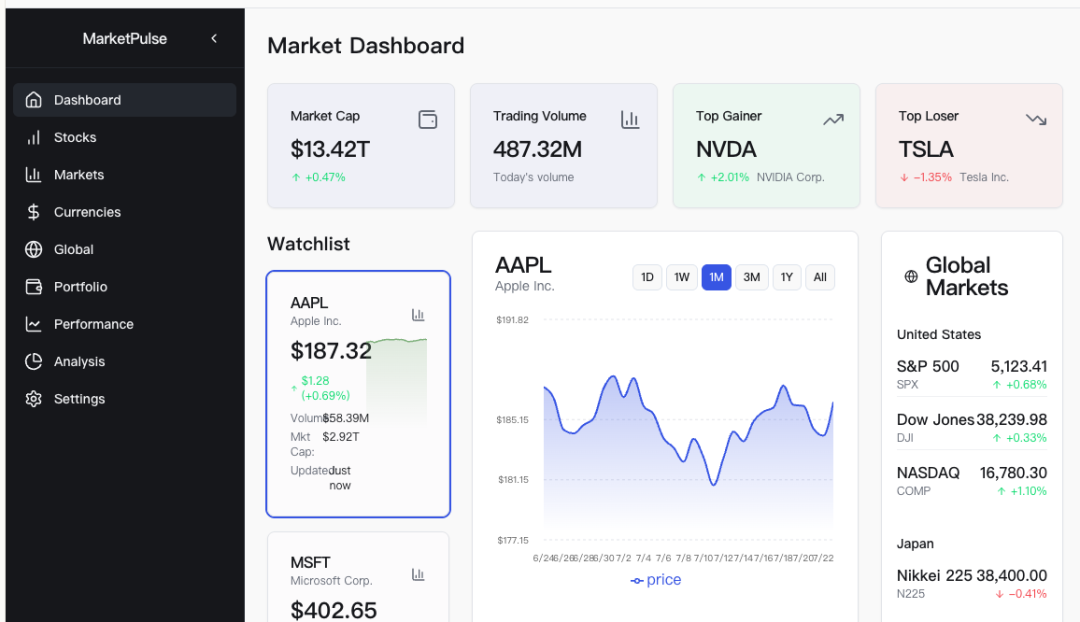
Task: Click the MarketPulse app title
Action: (x=125, y=39)
